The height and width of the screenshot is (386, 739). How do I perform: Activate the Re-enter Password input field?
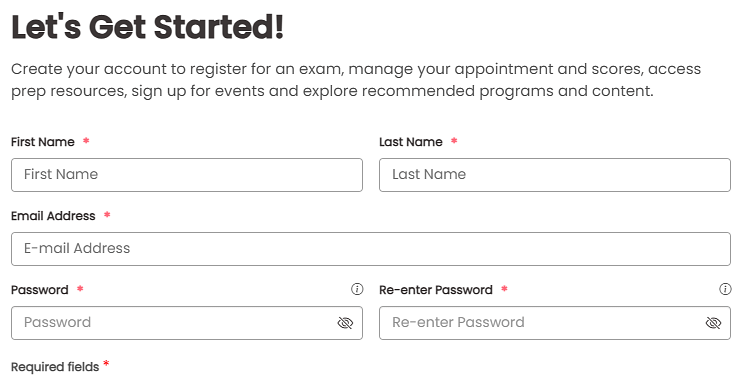tap(555, 323)
